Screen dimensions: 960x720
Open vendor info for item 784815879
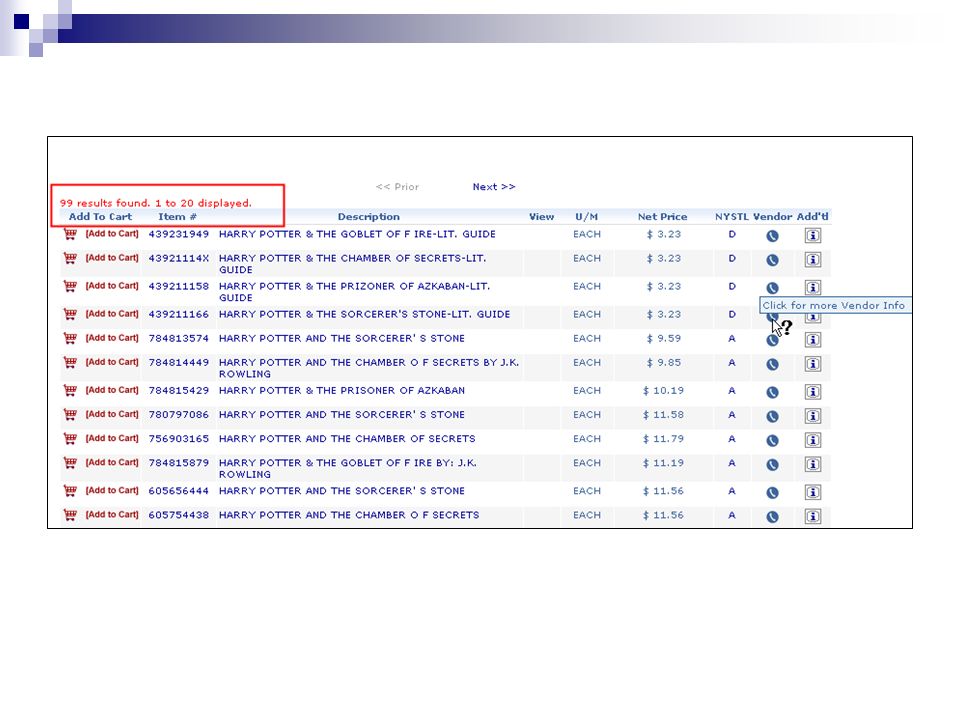773,465
